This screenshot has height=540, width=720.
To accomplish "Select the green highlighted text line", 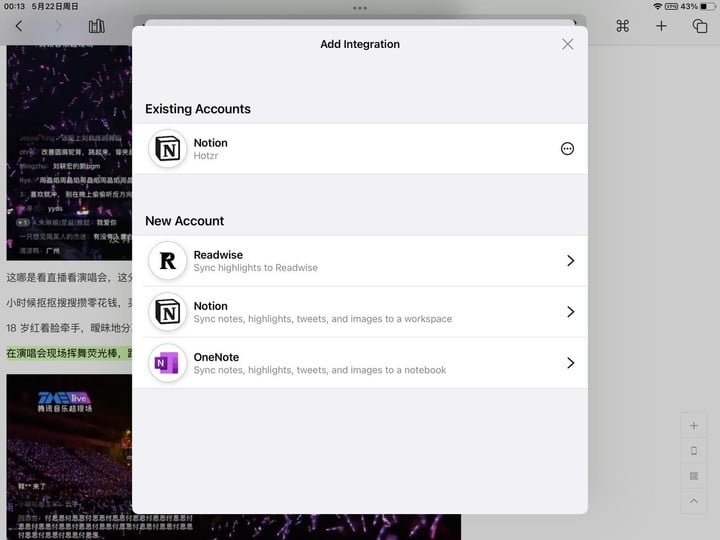I will [x=69, y=353].
